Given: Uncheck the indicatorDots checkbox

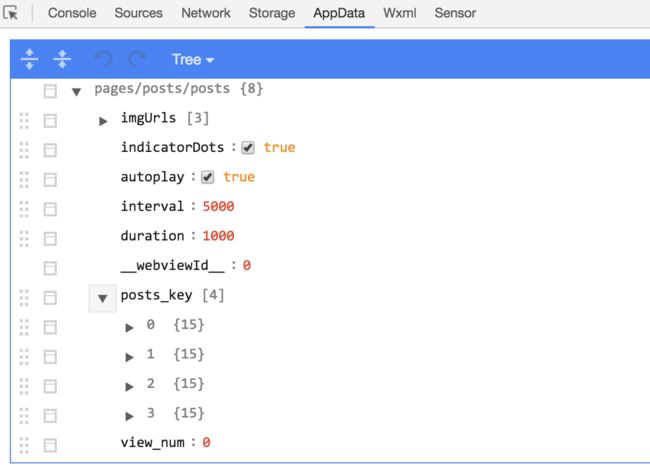Looking at the screenshot, I should [x=248, y=148].
